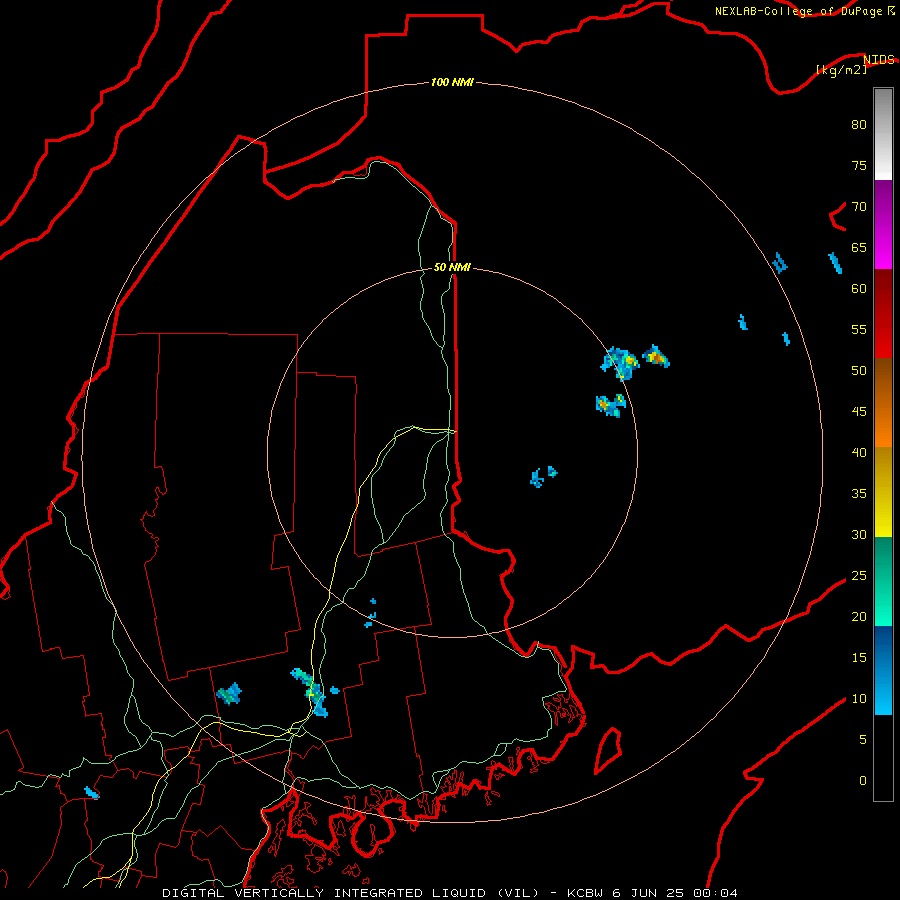Pick the green color bar segment
The height and width of the screenshot is (900, 900).
(883, 581)
